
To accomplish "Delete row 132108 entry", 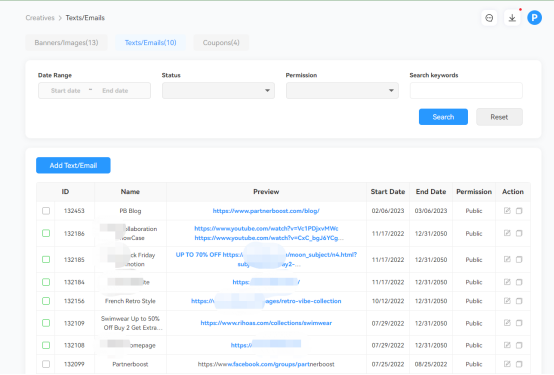I will click(x=519, y=345).
